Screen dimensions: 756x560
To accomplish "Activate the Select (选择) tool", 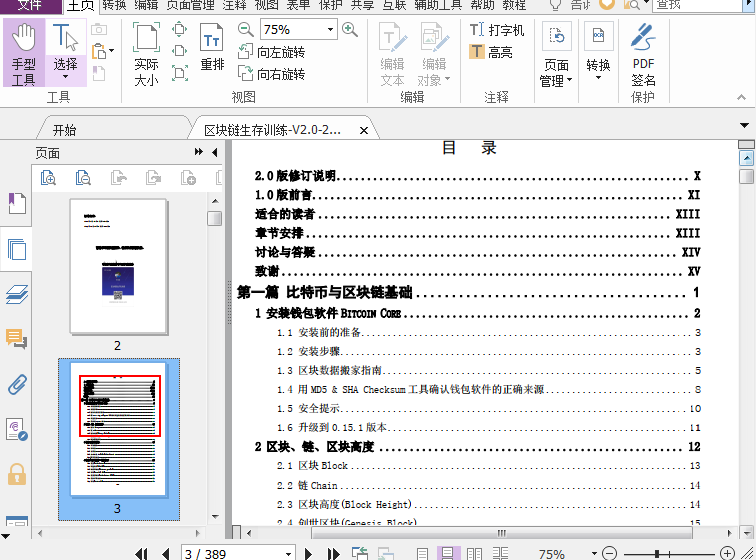I will pos(66,53).
